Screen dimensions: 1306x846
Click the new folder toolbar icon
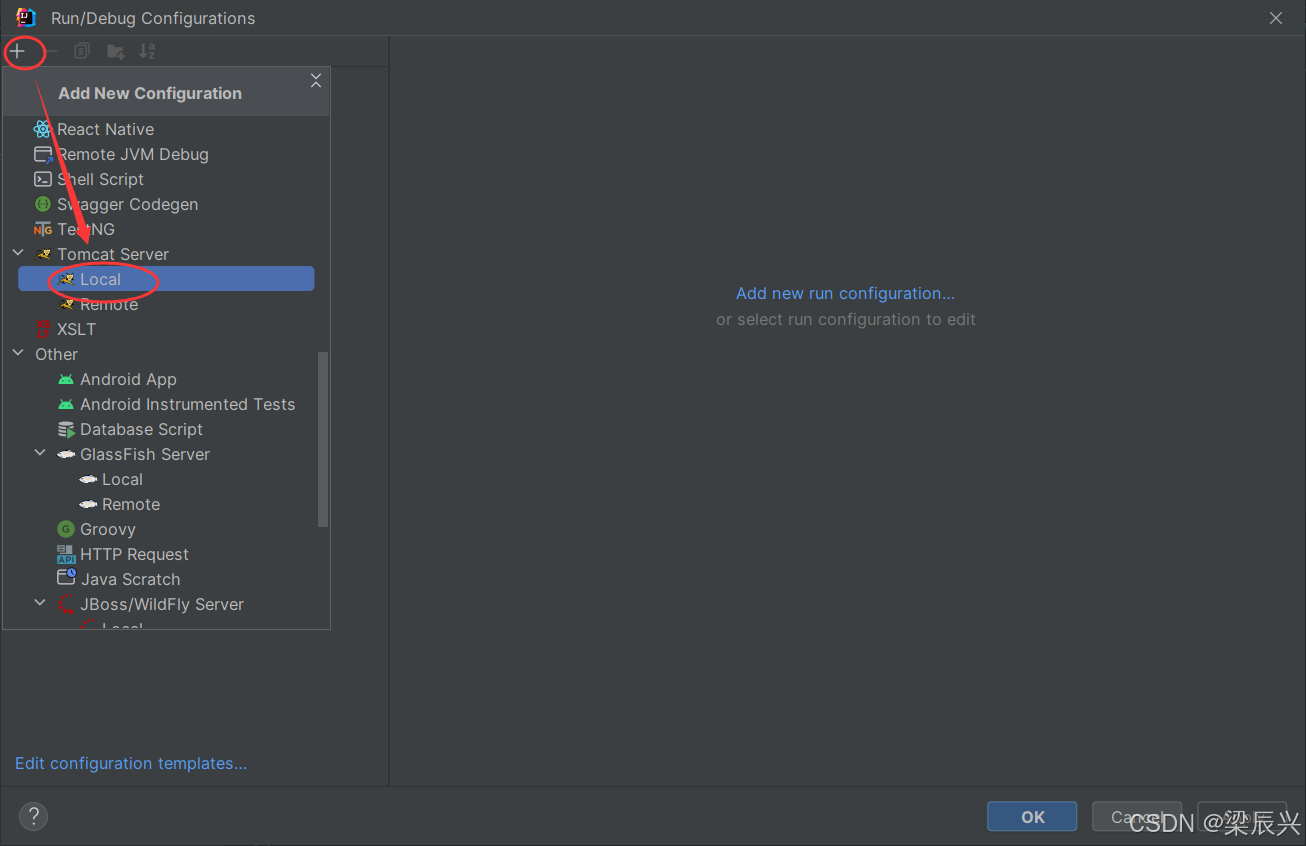[x=116, y=51]
